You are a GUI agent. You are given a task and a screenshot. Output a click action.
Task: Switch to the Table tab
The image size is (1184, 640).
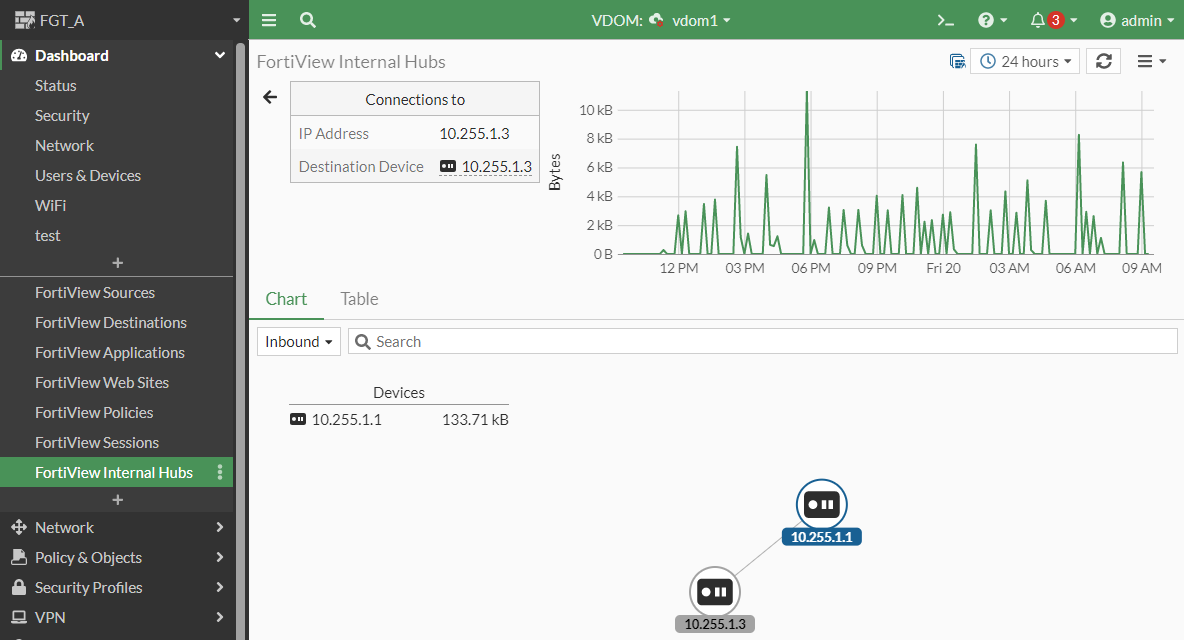359,299
